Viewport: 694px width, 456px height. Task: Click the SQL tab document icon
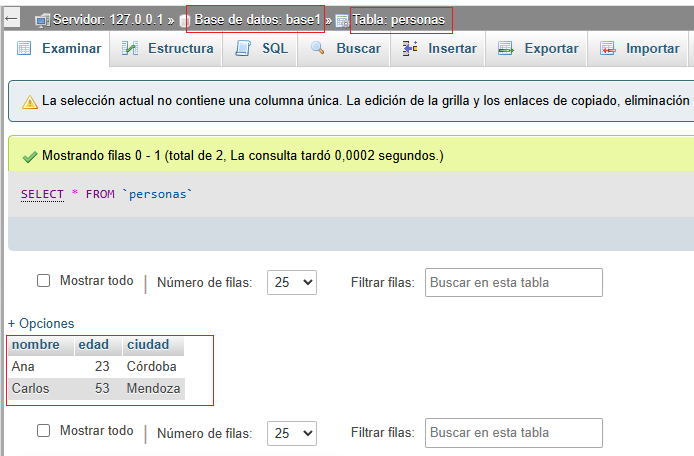(243, 48)
